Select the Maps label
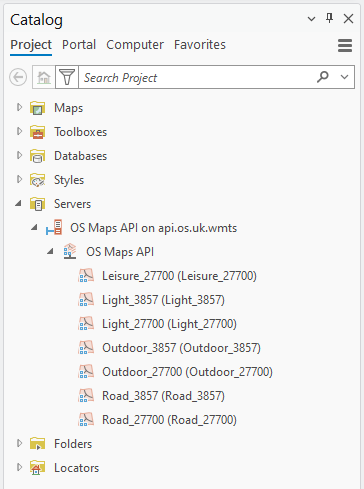Image resolution: width=364 pixels, height=489 pixels. [69, 108]
